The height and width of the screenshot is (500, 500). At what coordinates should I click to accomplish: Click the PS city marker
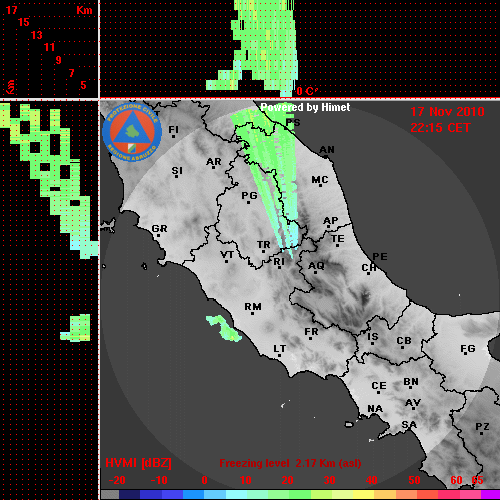(293, 123)
